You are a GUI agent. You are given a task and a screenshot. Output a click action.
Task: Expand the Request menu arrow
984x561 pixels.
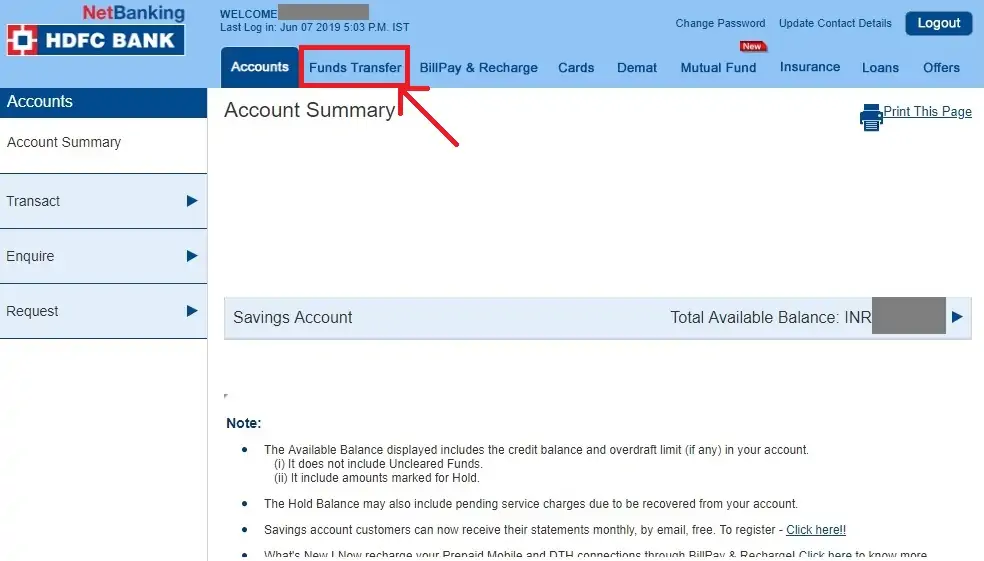tap(192, 311)
